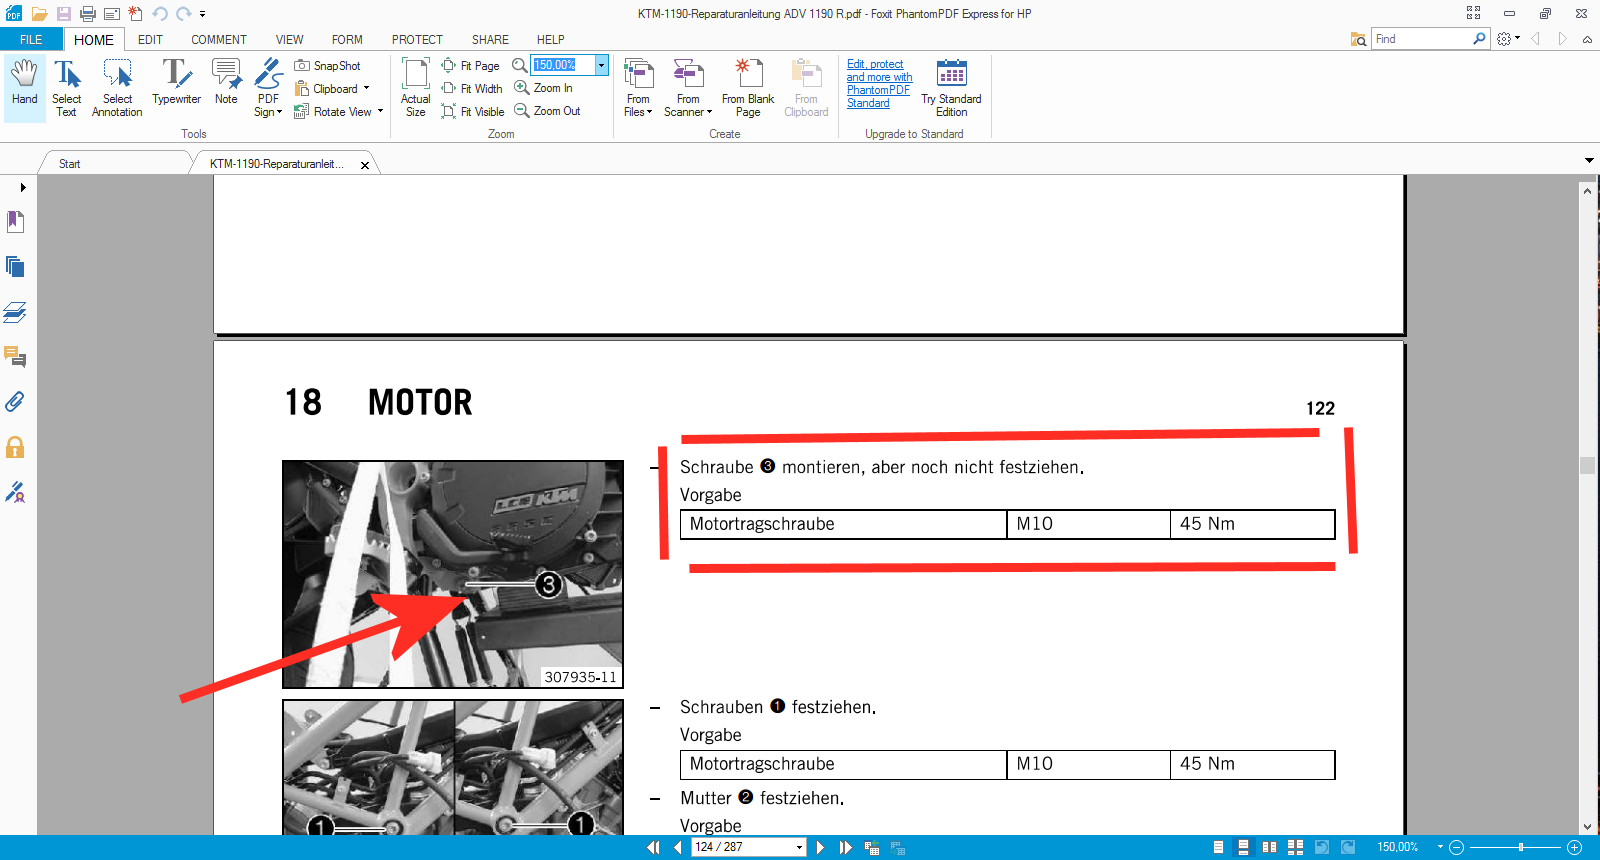This screenshot has height=860, width=1600.
Task: Activate the Typewriter tool
Action: (x=176, y=84)
